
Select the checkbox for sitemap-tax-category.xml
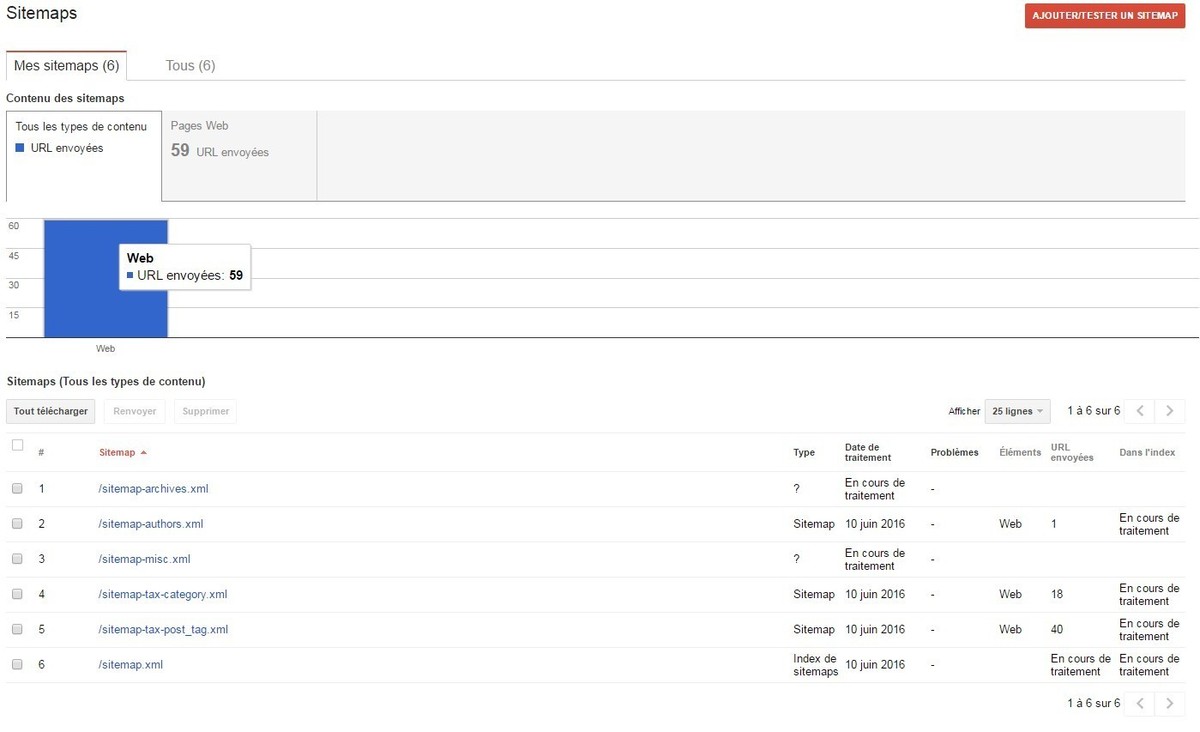pyautogui.click(x=17, y=594)
